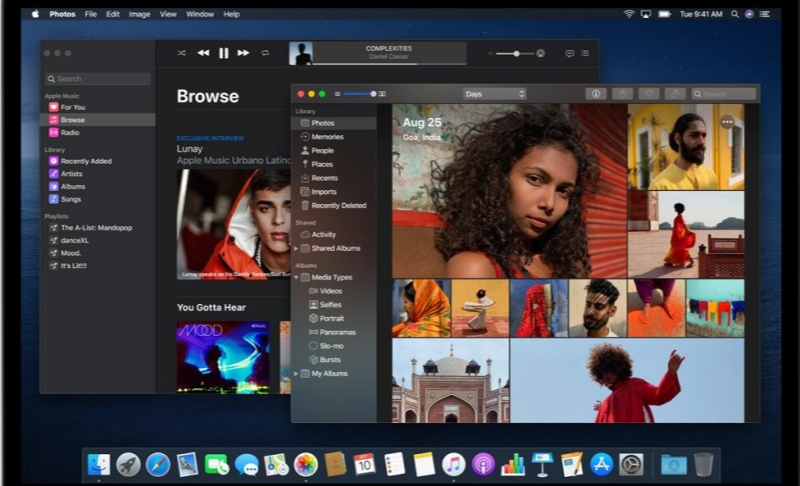
Task: Open the Image menu
Action: 139,14
